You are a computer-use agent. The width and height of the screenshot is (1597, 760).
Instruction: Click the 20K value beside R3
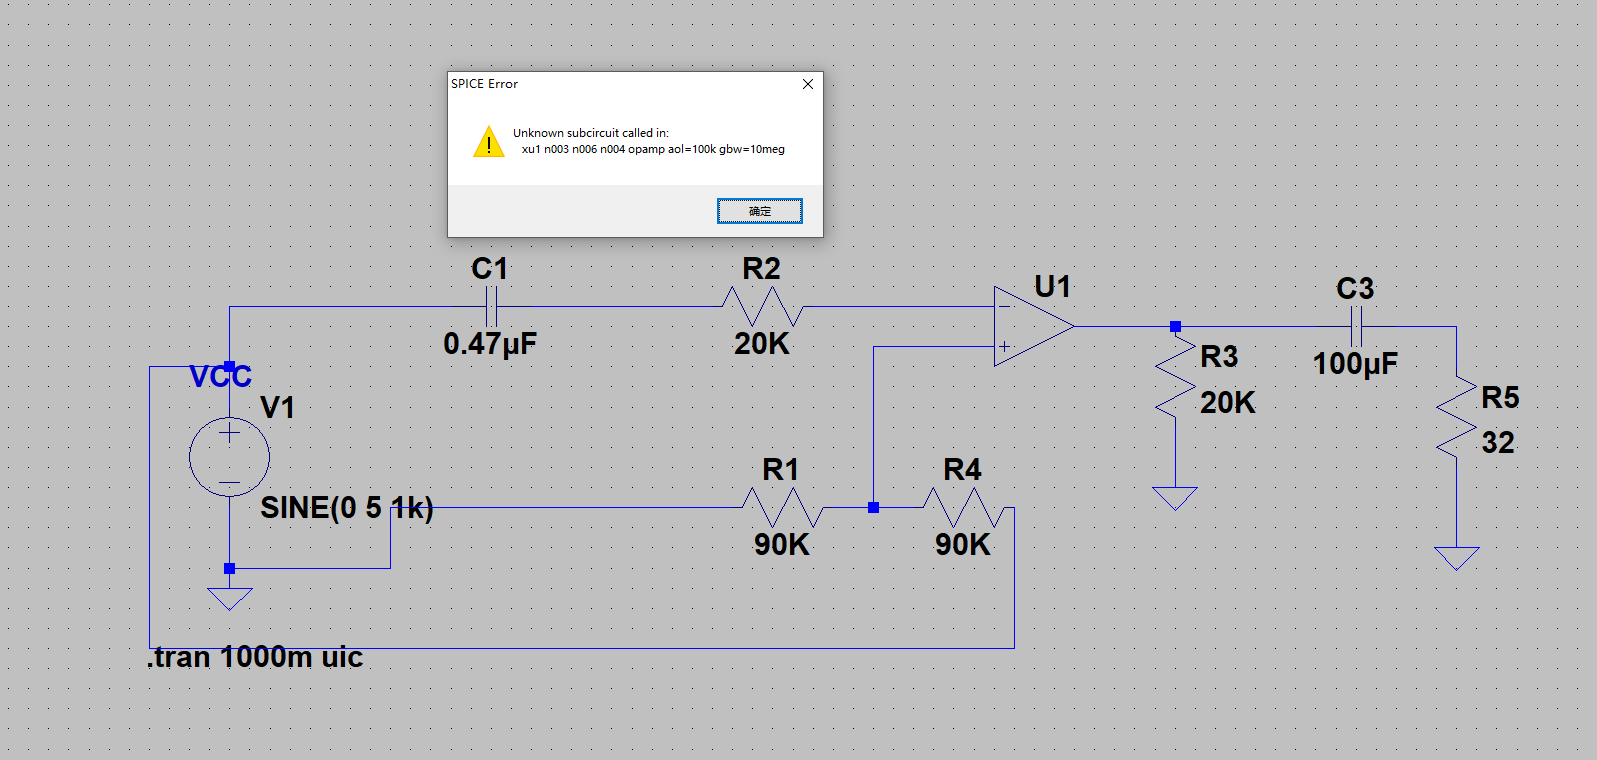1228,403
